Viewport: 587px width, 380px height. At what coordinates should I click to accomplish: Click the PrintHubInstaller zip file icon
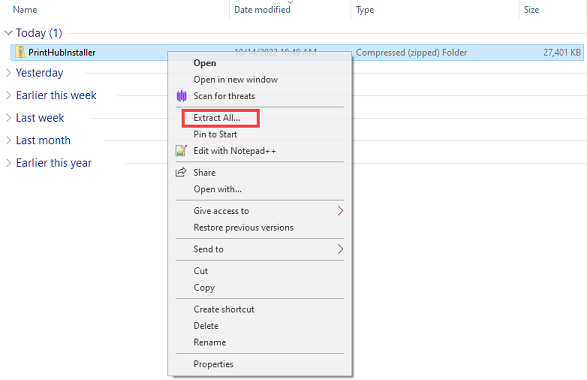[x=19, y=52]
